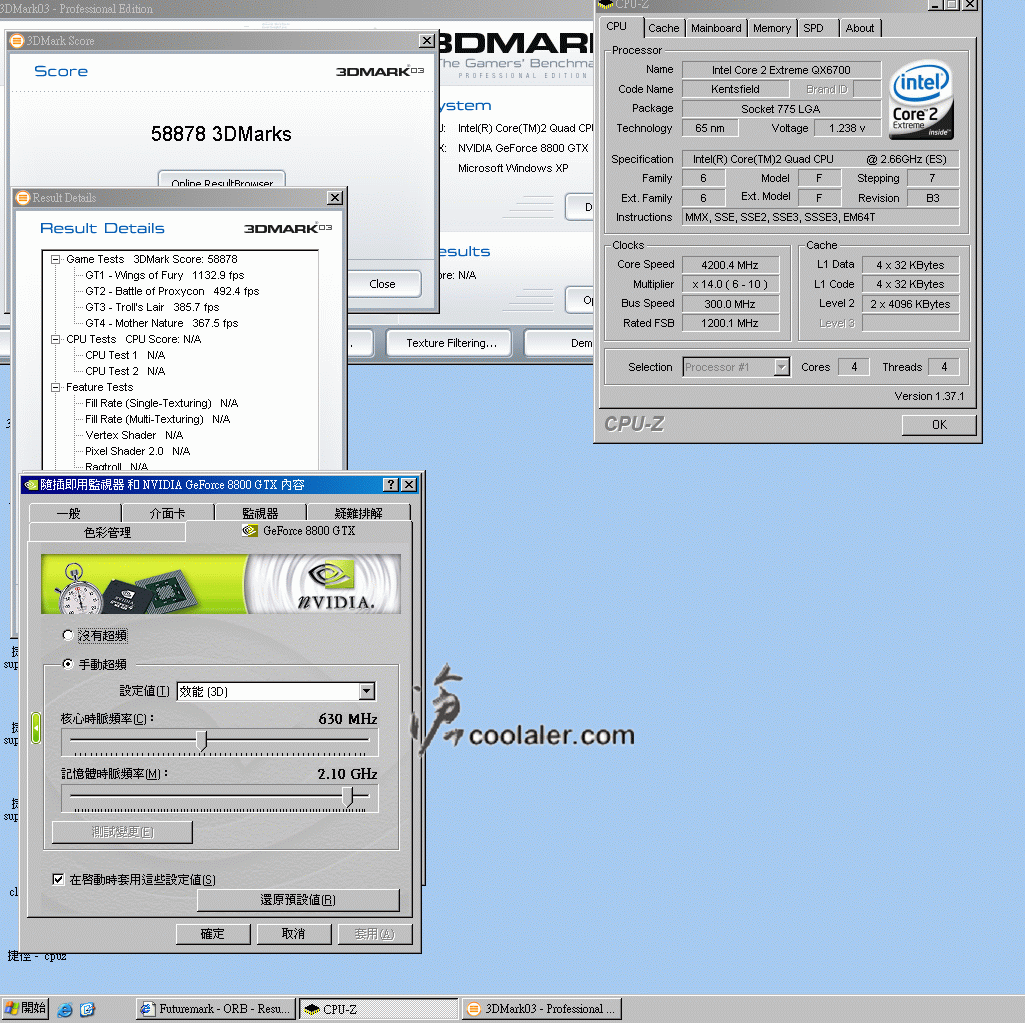The width and height of the screenshot is (1025, 1023).
Task: Select the GT2 - Battle of Proxycon result
Action: tap(172, 292)
